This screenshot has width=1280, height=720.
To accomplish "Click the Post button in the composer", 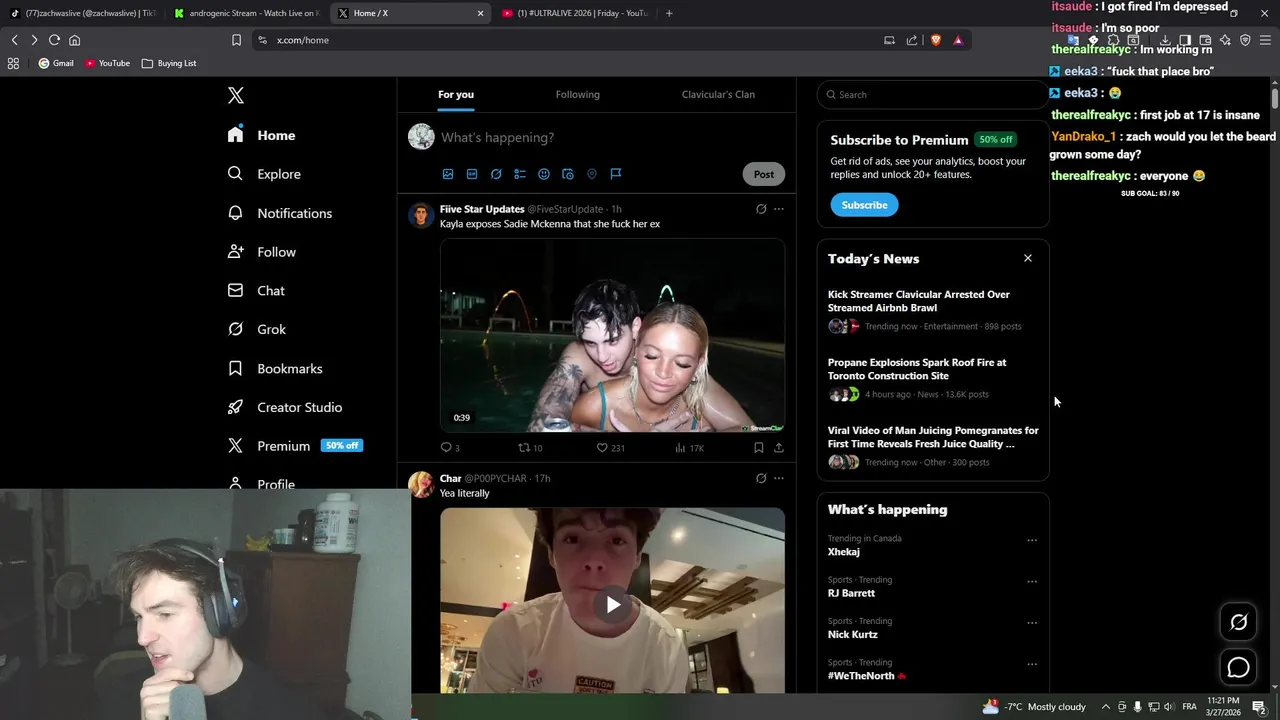I will pyautogui.click(x=764, y=174).
